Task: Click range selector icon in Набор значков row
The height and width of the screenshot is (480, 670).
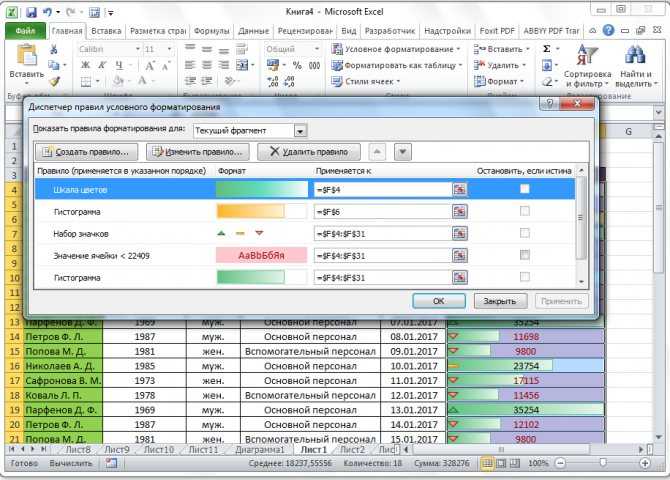Action: pyautogui.click(x=460, y=233)
